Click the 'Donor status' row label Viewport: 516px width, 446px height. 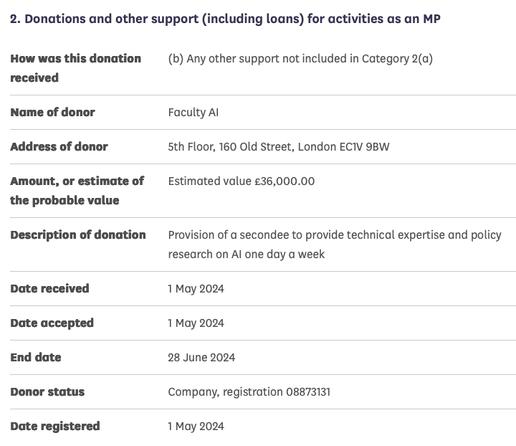click(47, 392)
